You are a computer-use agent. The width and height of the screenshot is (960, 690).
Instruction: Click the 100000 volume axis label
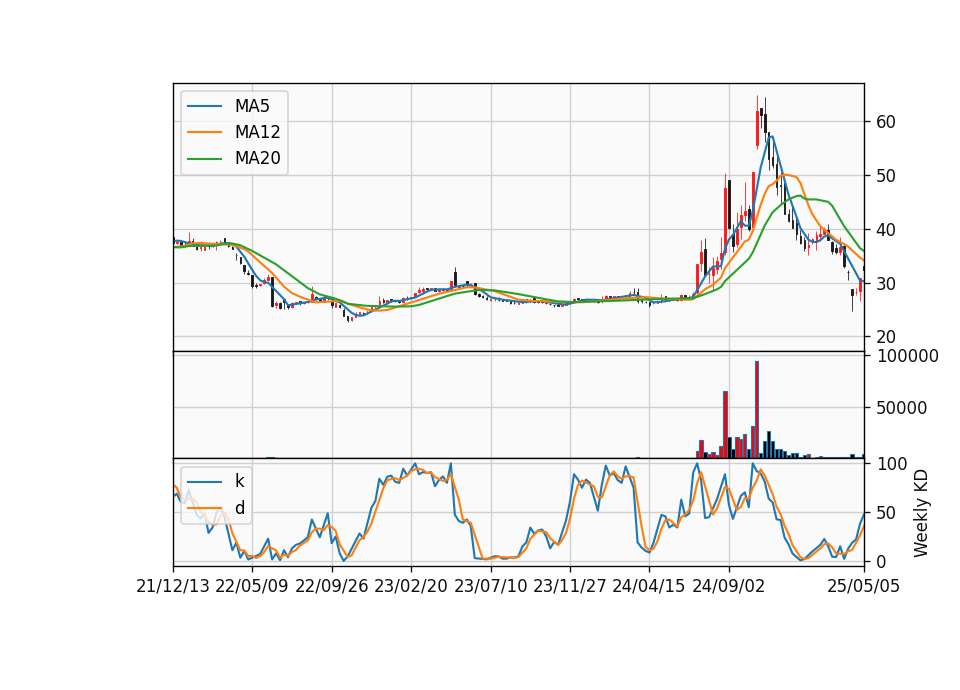(x=907, y=356)
